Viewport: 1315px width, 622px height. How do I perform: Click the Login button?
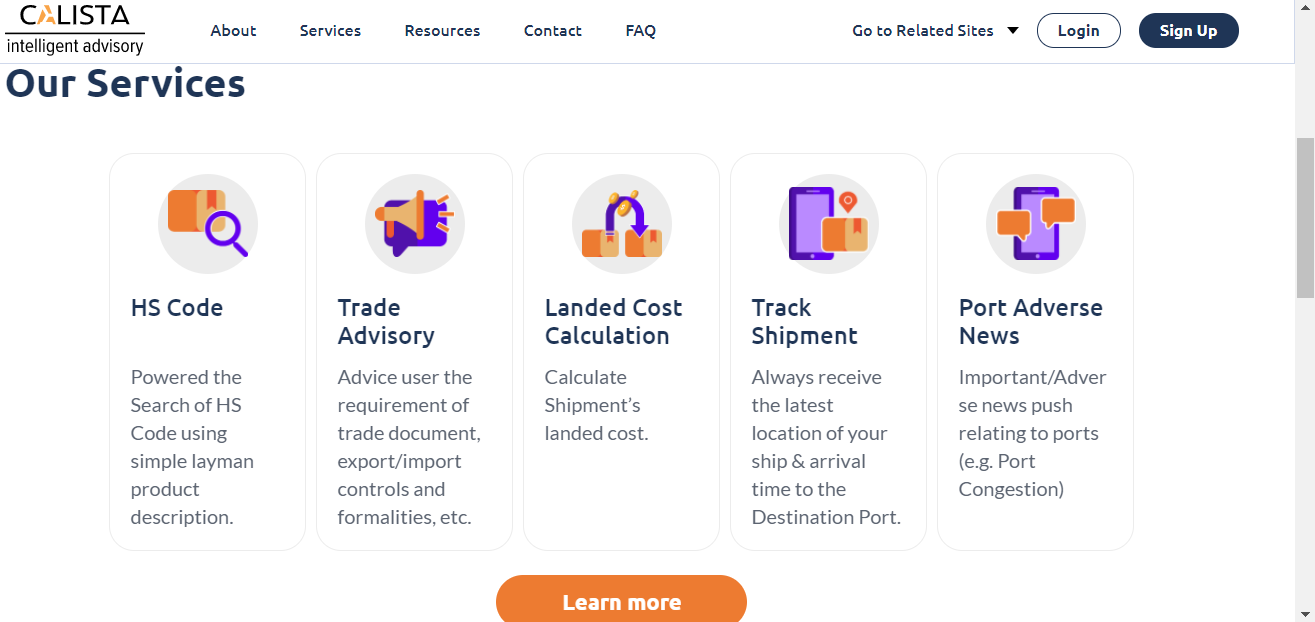click(x=1079, y=31)
